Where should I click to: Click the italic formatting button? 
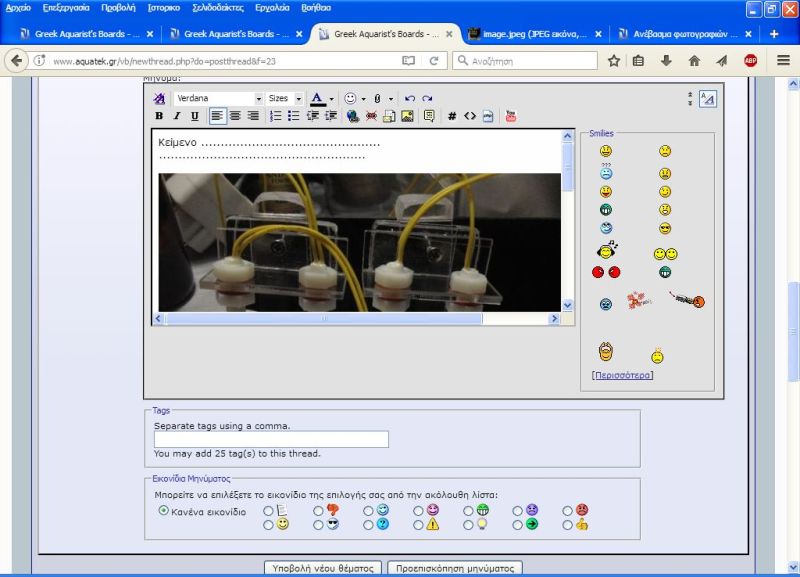coord(177,116)
